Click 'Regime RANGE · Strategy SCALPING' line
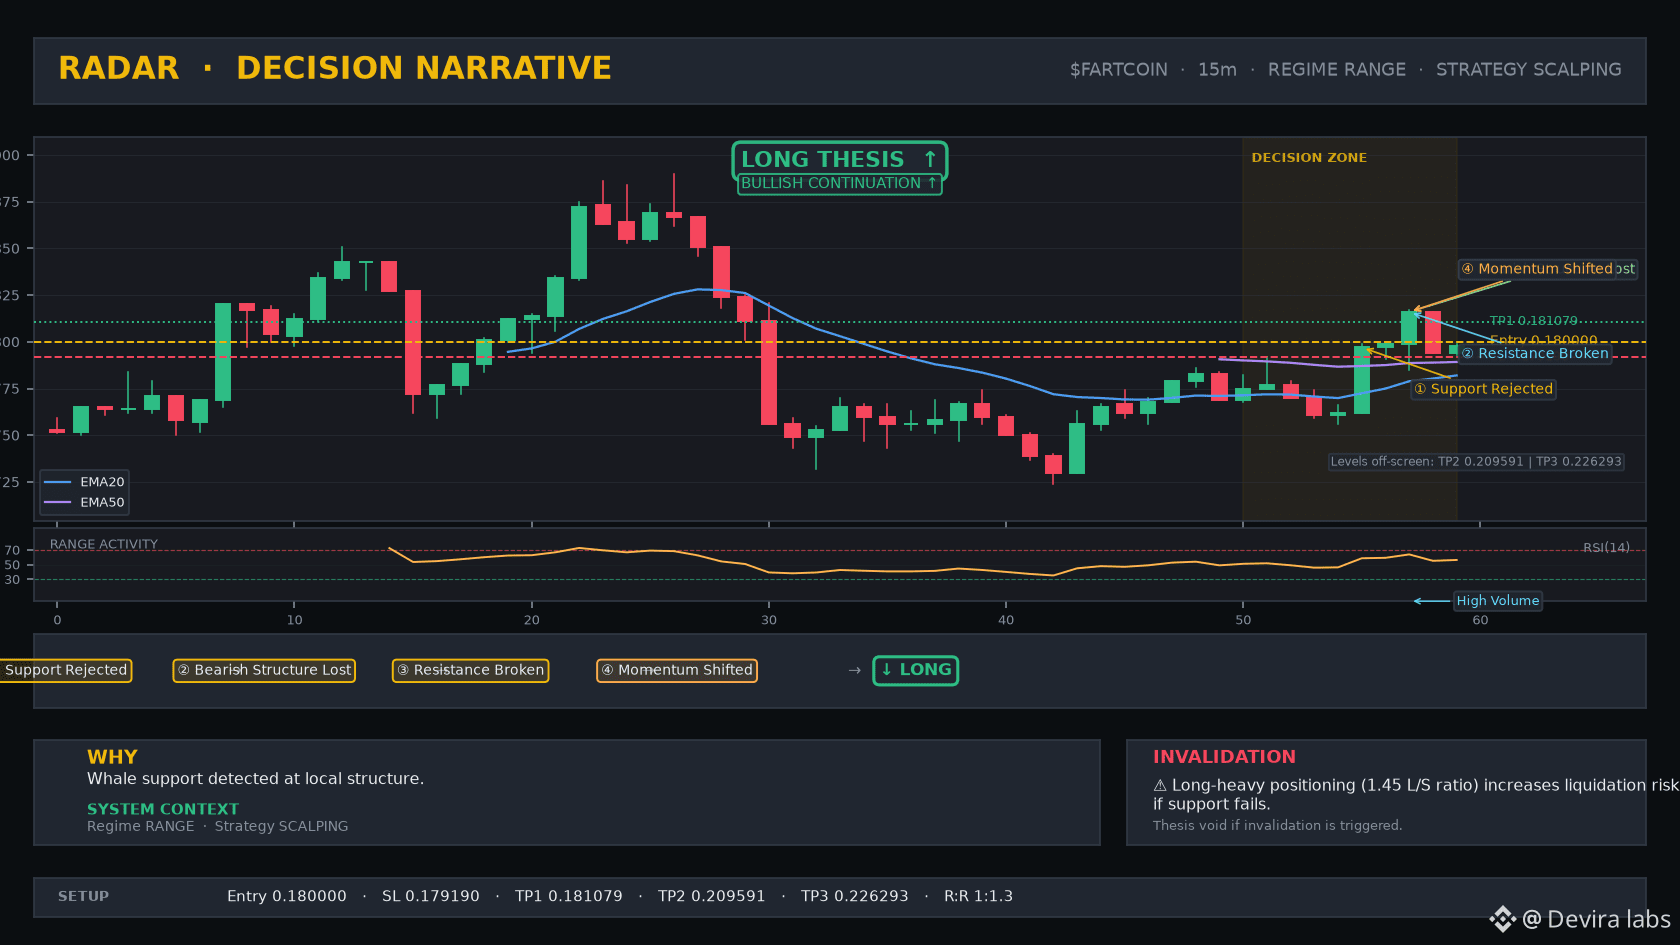 pos(217,826)
